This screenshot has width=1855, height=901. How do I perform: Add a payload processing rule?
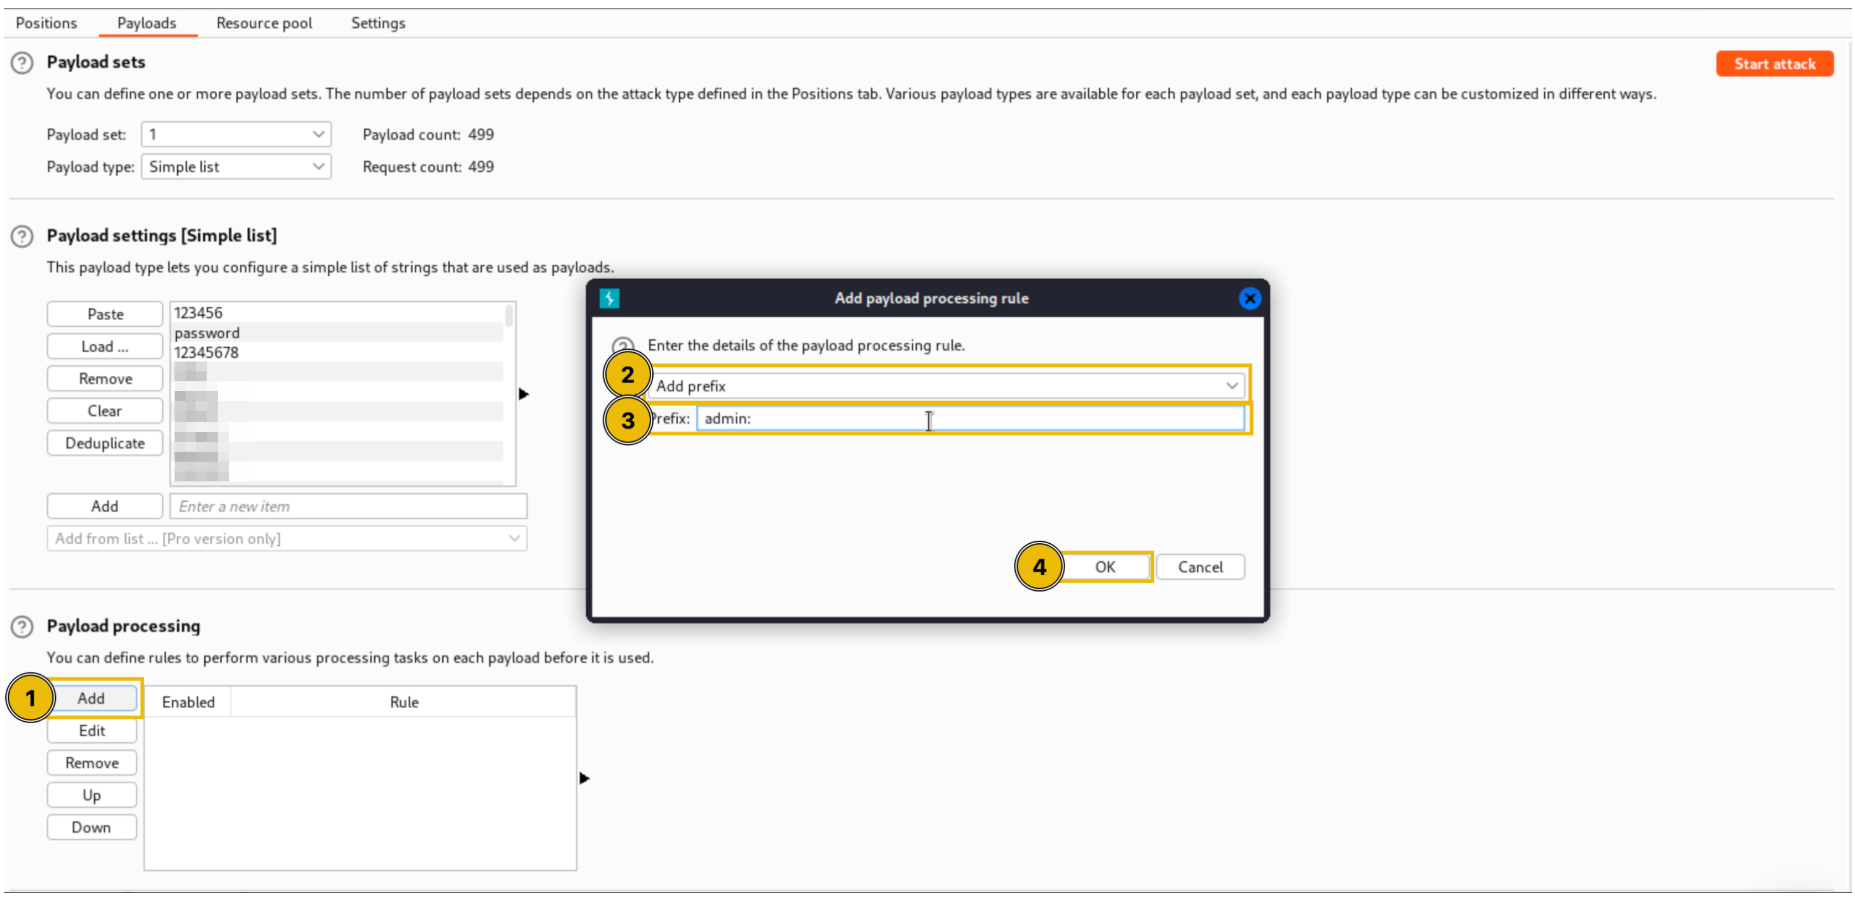(x=91, y=698)
